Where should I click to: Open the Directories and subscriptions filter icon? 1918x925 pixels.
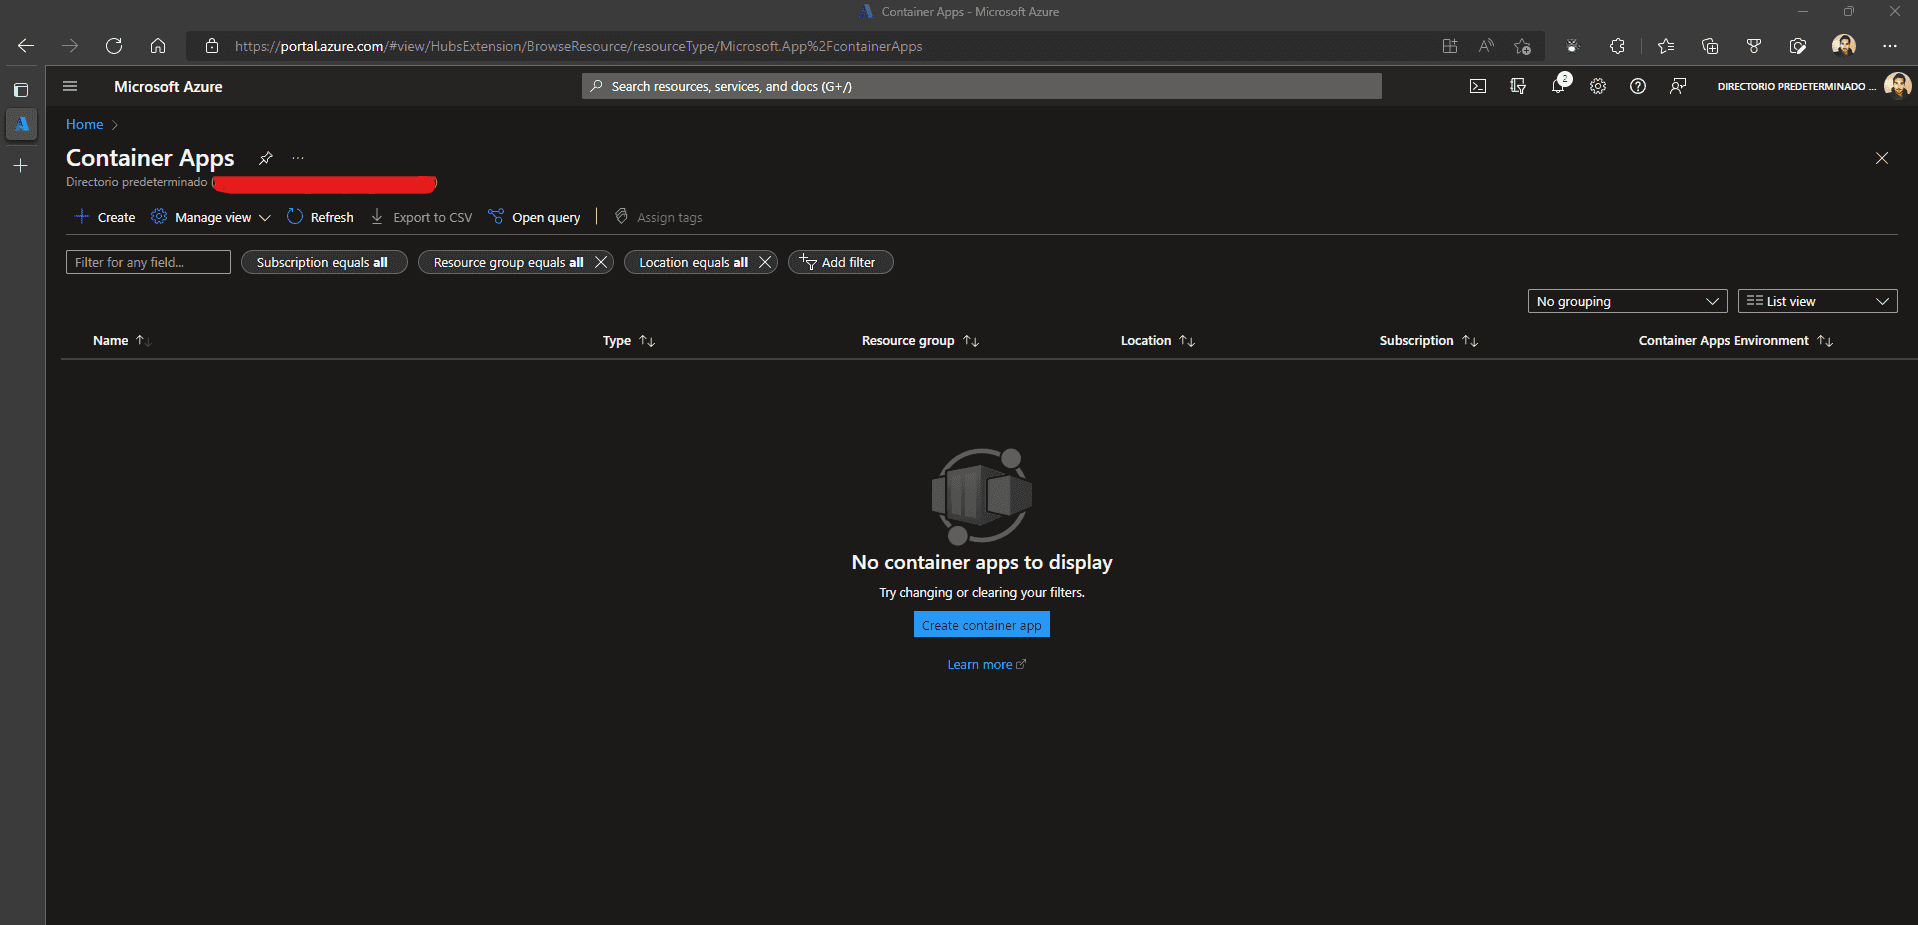click(x=1518, y=86)
